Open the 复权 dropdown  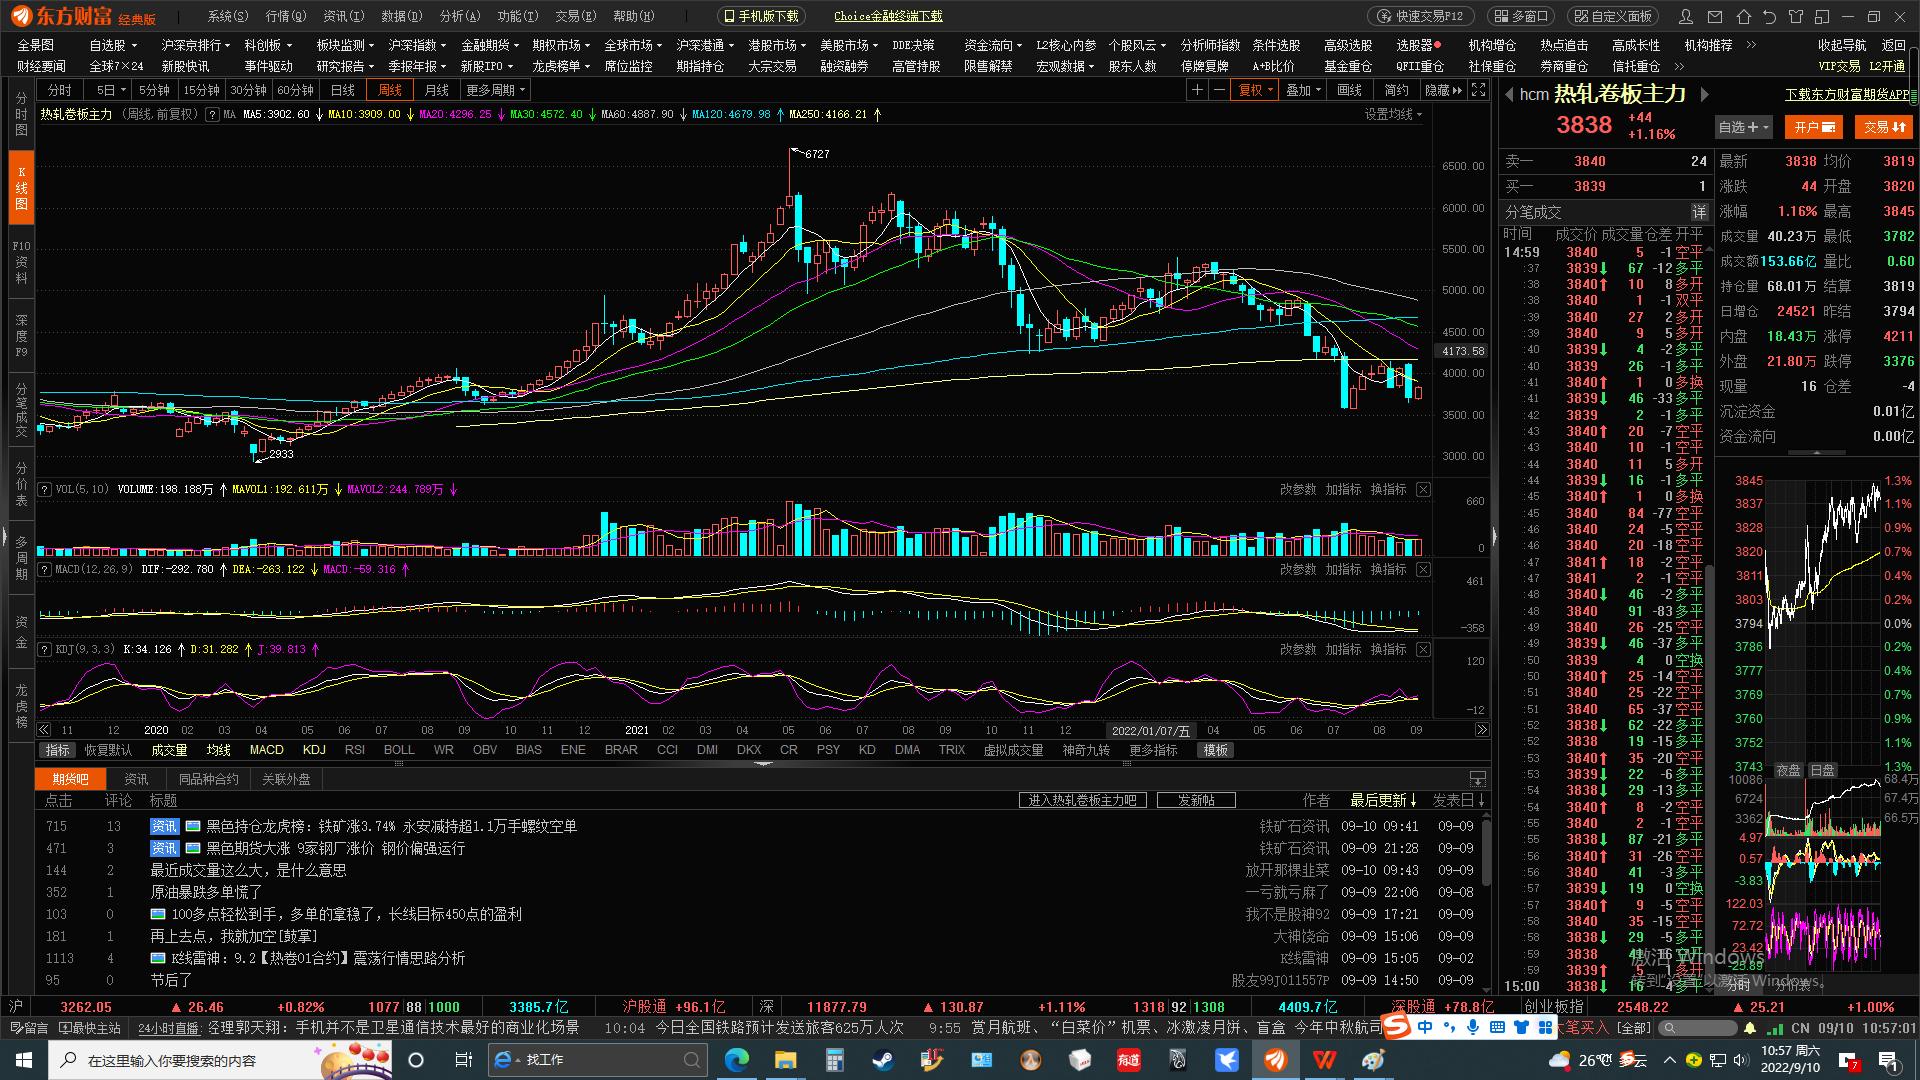coord(1255,90)
